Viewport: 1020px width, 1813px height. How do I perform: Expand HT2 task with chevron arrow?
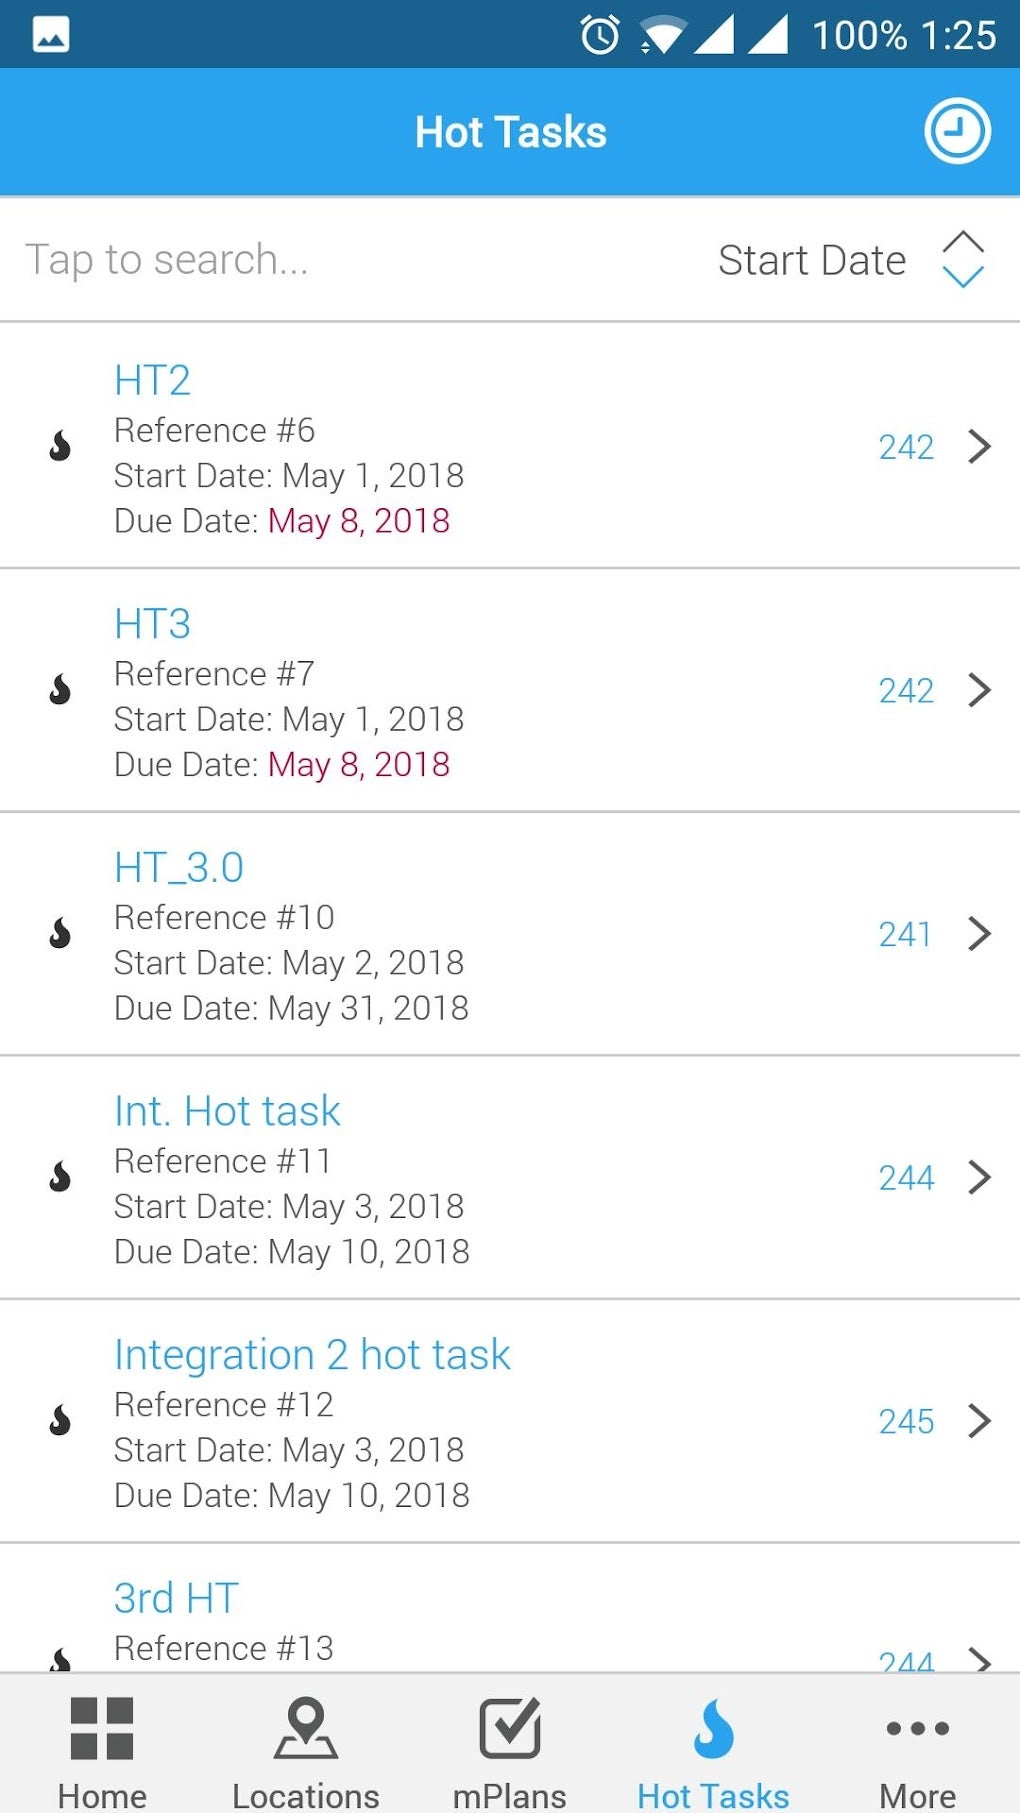click(979, 446)
